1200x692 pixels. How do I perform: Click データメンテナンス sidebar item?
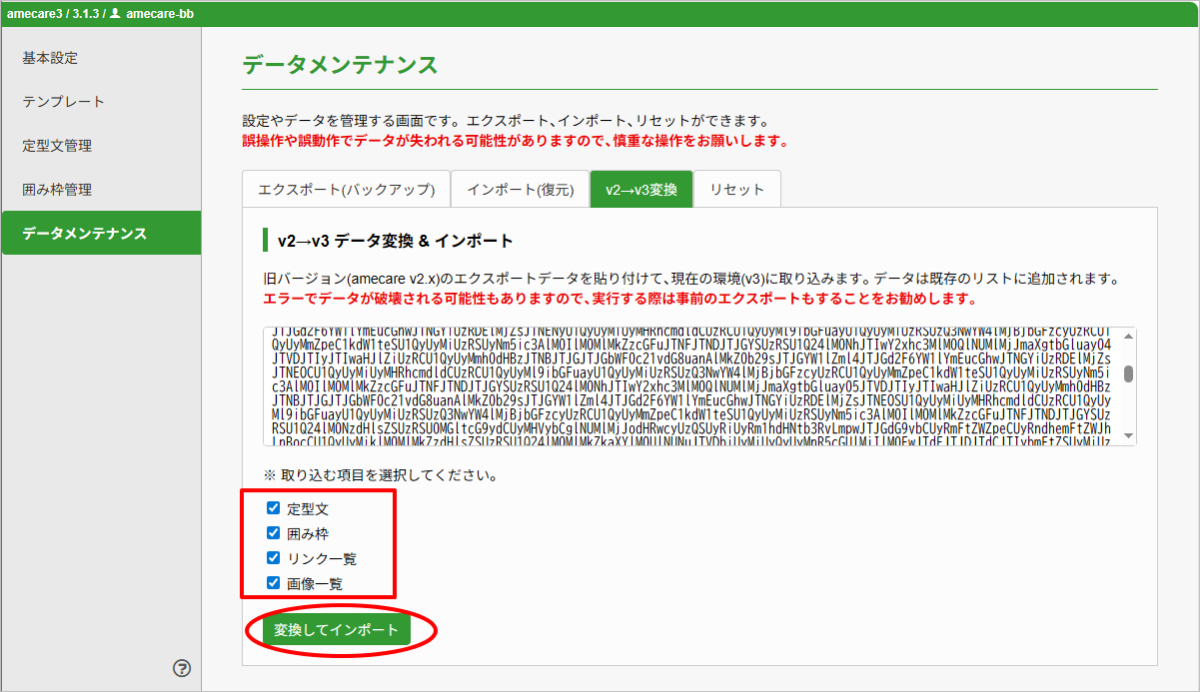tap(85, 234)
